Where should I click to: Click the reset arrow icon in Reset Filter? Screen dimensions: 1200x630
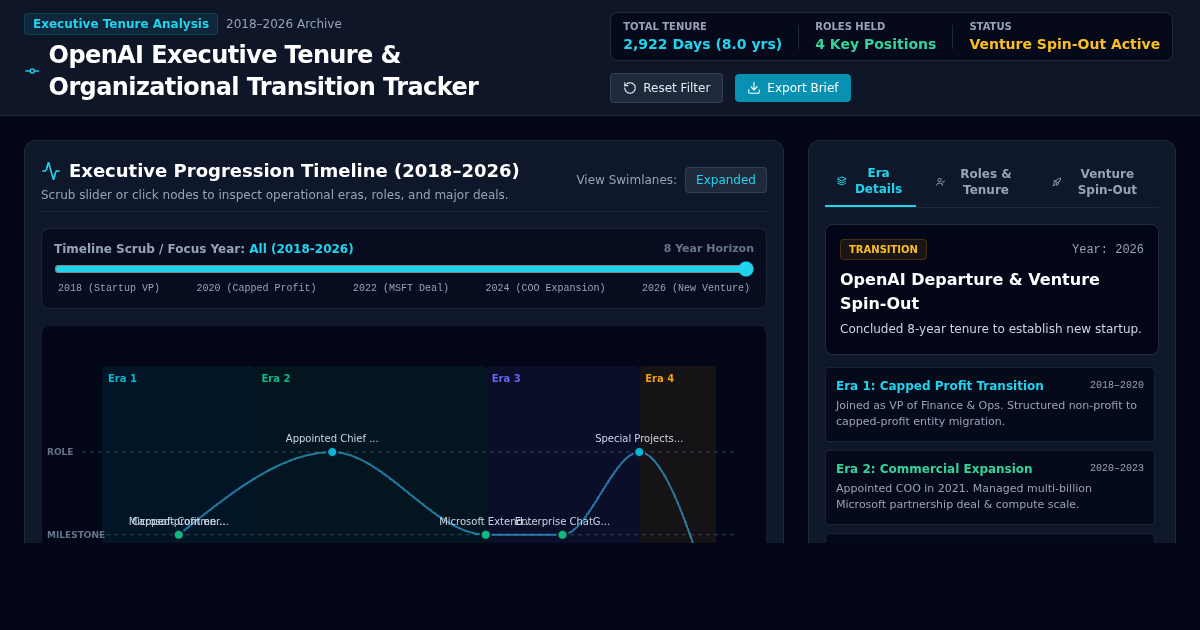[x=630, y=88]
